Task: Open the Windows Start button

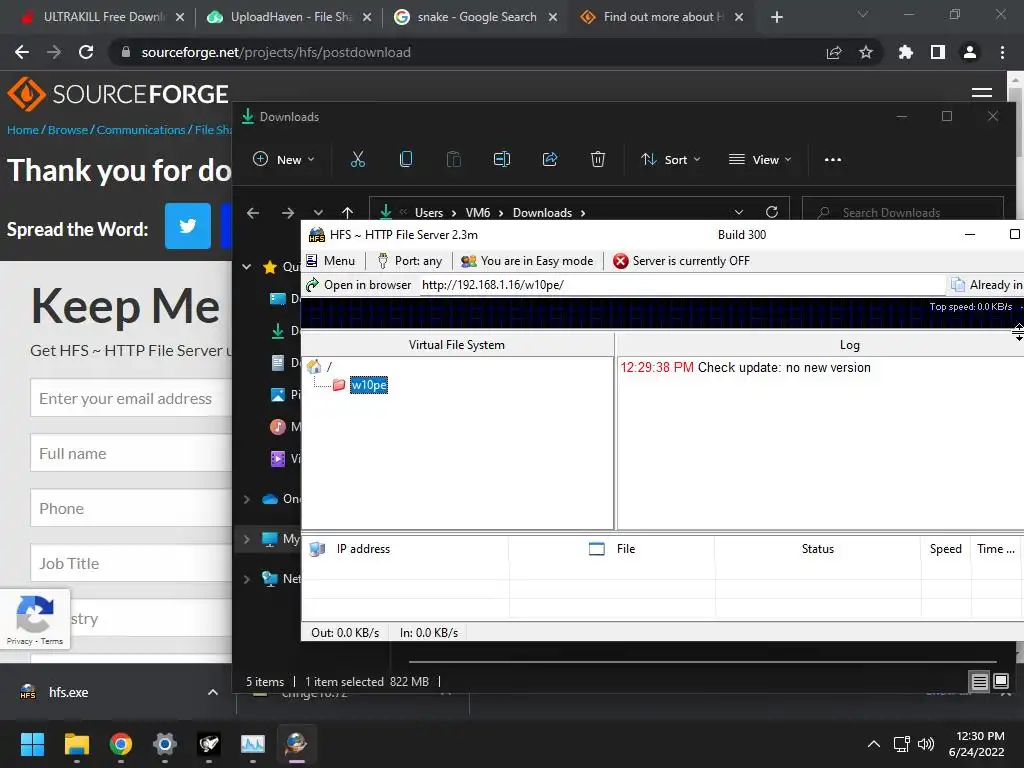Action: (x=32, y=744)
